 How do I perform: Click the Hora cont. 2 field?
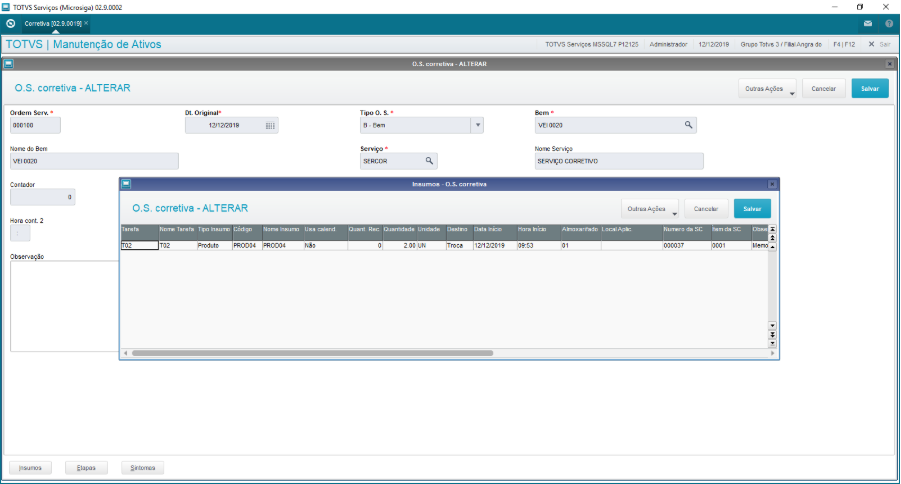(x=20, y=233)
